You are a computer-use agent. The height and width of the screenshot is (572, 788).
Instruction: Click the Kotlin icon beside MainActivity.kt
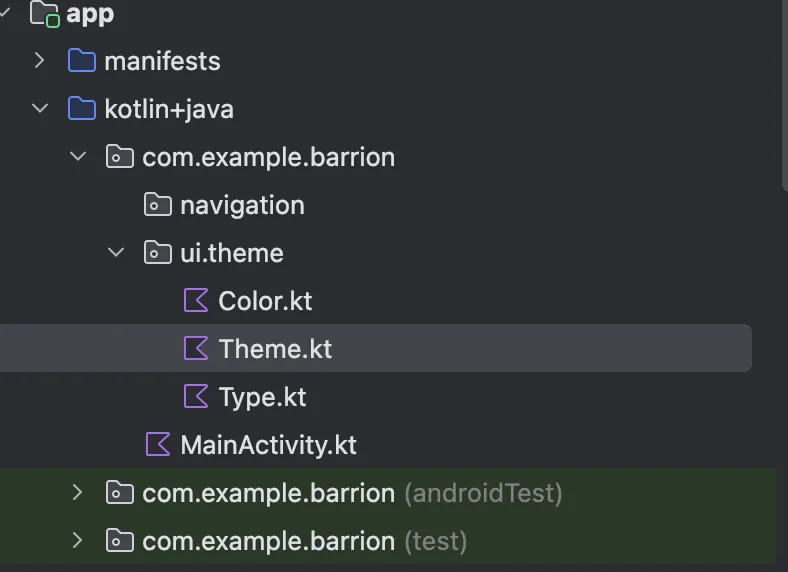(x=158, y=445)
